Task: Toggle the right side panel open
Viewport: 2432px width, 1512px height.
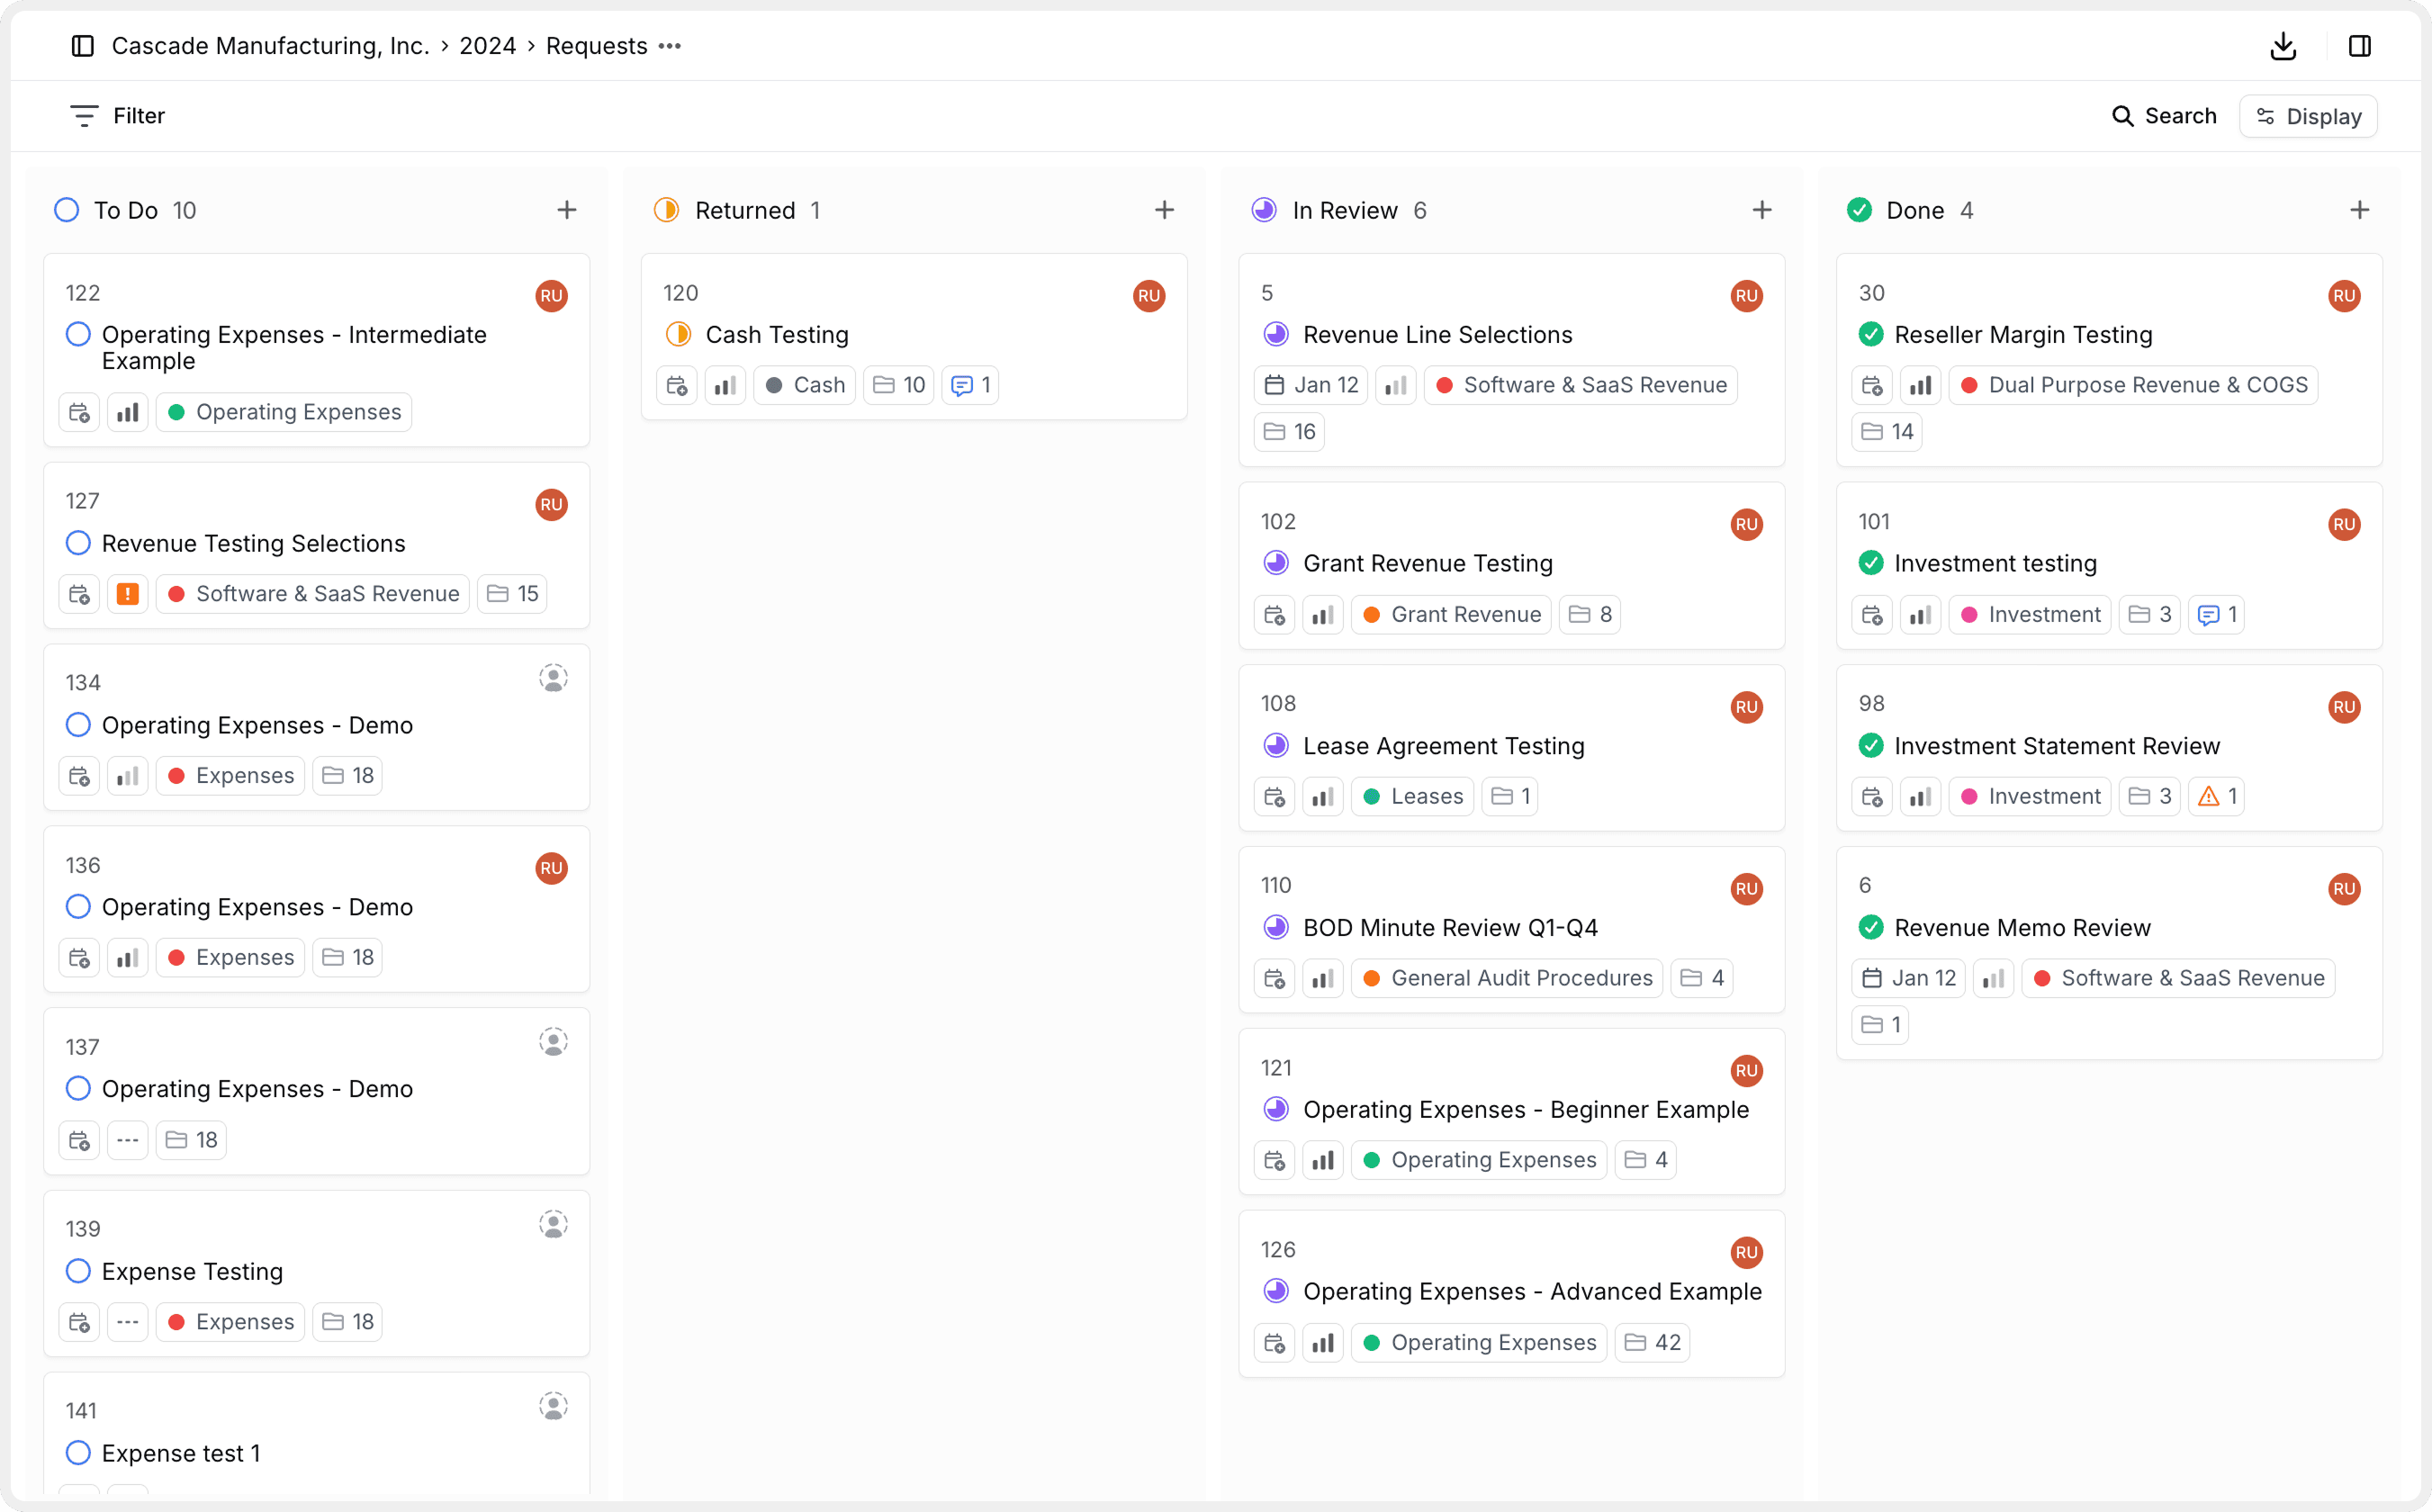Action: [x=2360, y=46]
